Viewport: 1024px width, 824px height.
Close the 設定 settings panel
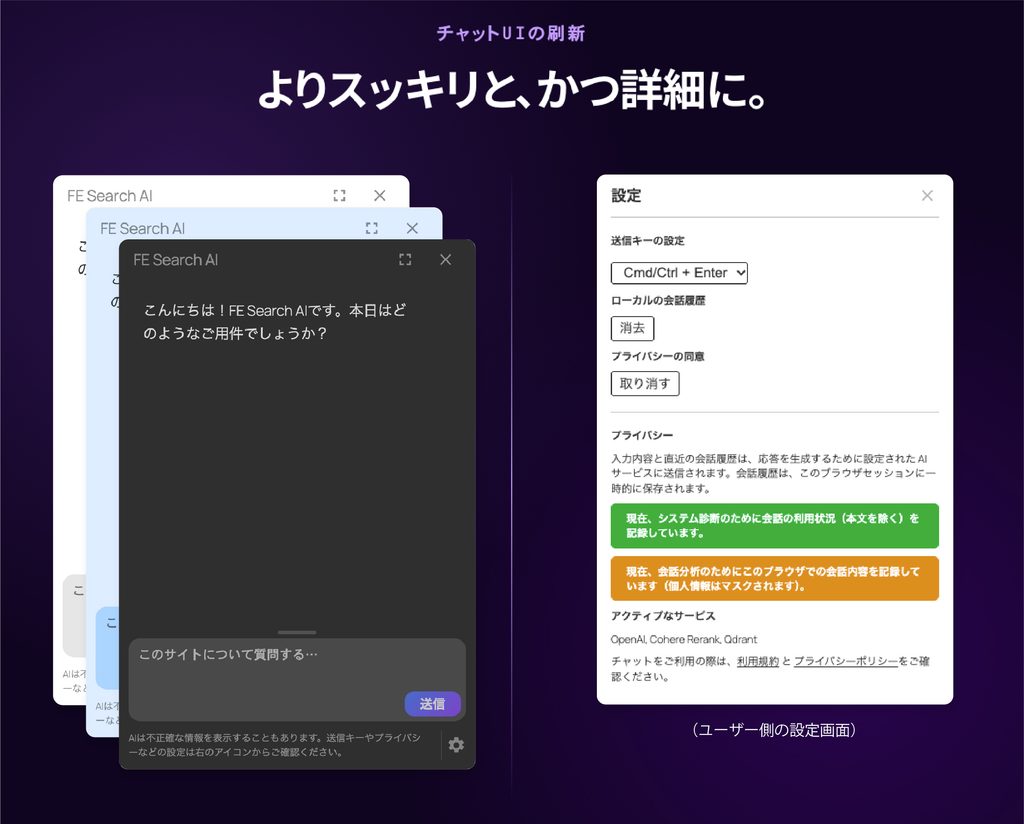(x=927, y=195)
